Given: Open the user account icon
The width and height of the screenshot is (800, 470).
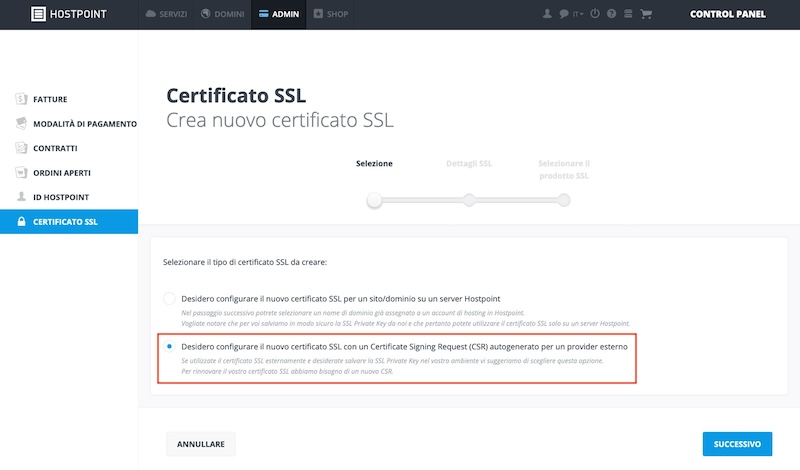Looking at the screenshot, I should tap(547, 14).
